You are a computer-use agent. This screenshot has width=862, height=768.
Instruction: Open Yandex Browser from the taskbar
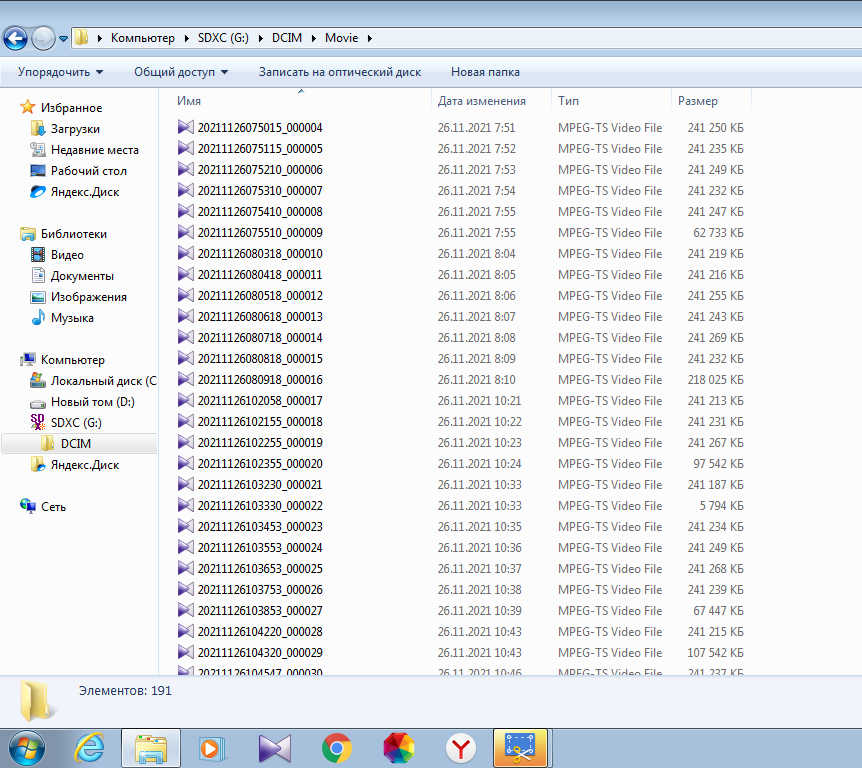460,748
